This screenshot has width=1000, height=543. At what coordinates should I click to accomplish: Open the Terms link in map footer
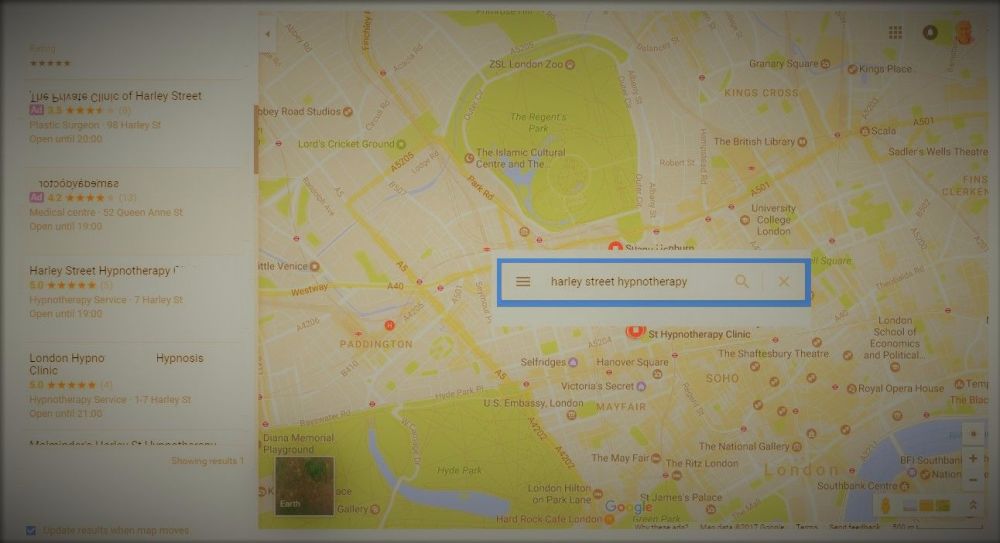point(806,527)
